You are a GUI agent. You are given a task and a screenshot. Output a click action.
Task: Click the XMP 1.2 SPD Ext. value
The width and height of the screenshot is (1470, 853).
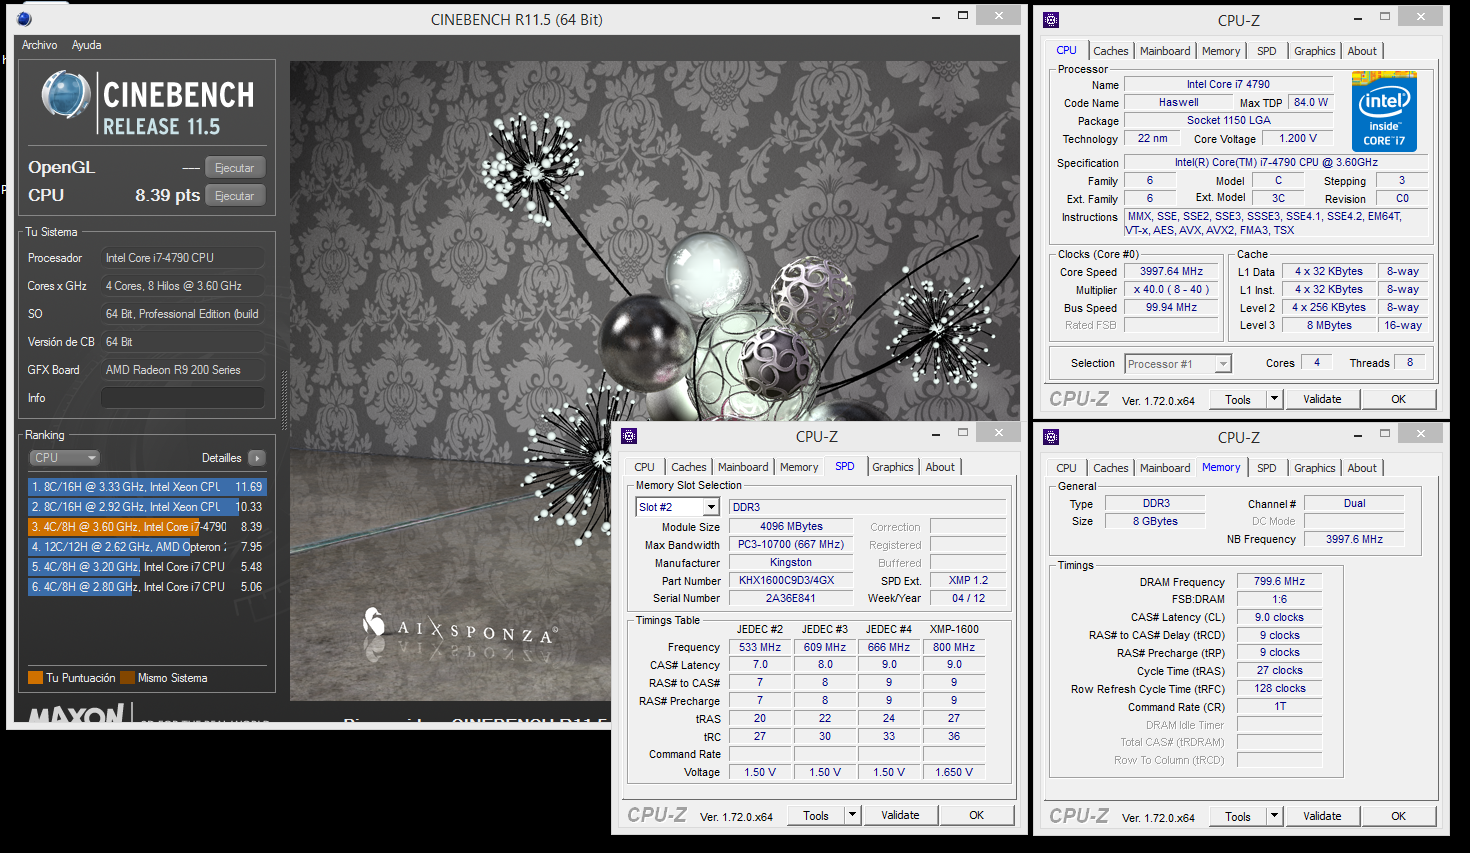[x=968, y=580]
